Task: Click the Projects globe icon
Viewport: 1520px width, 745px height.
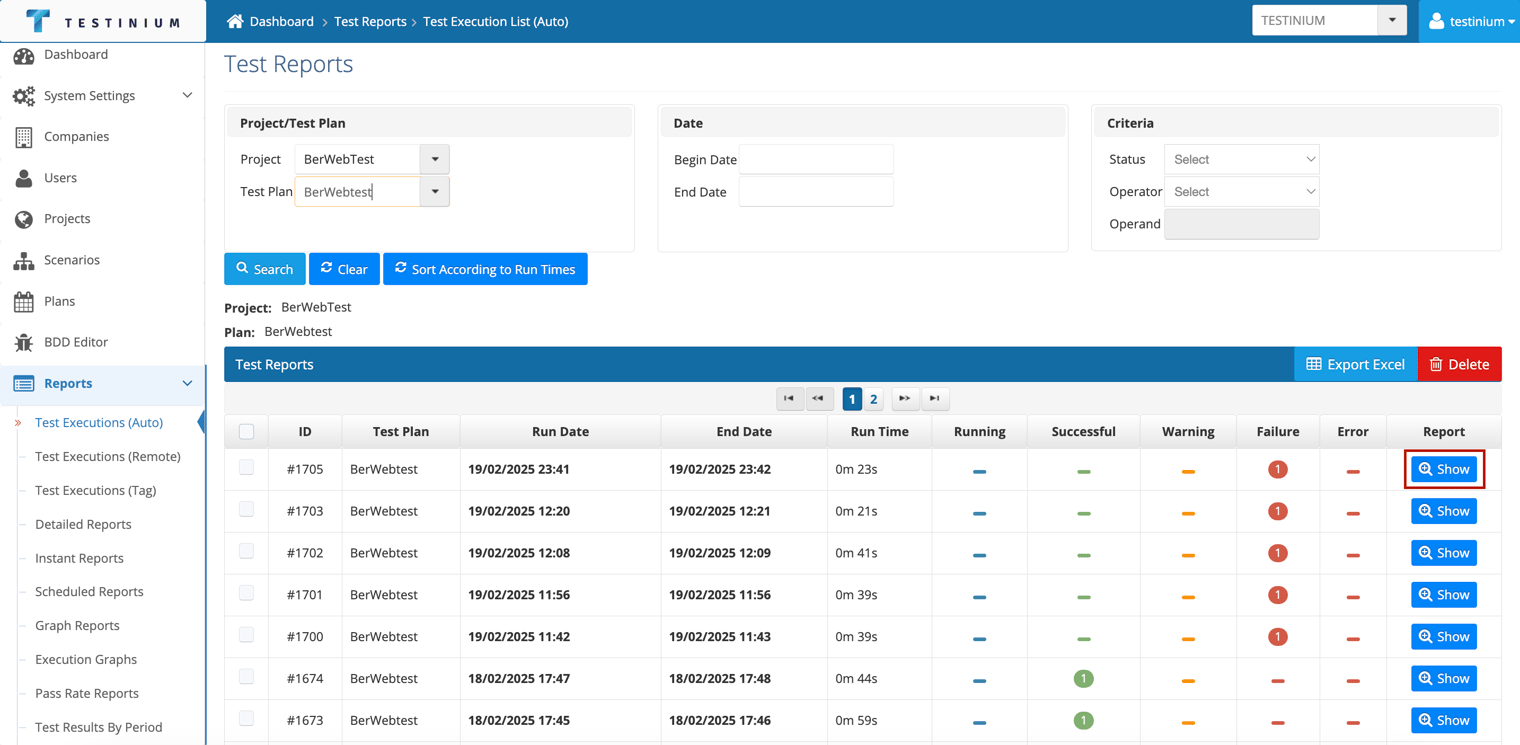Action: (x=24, y=219)
